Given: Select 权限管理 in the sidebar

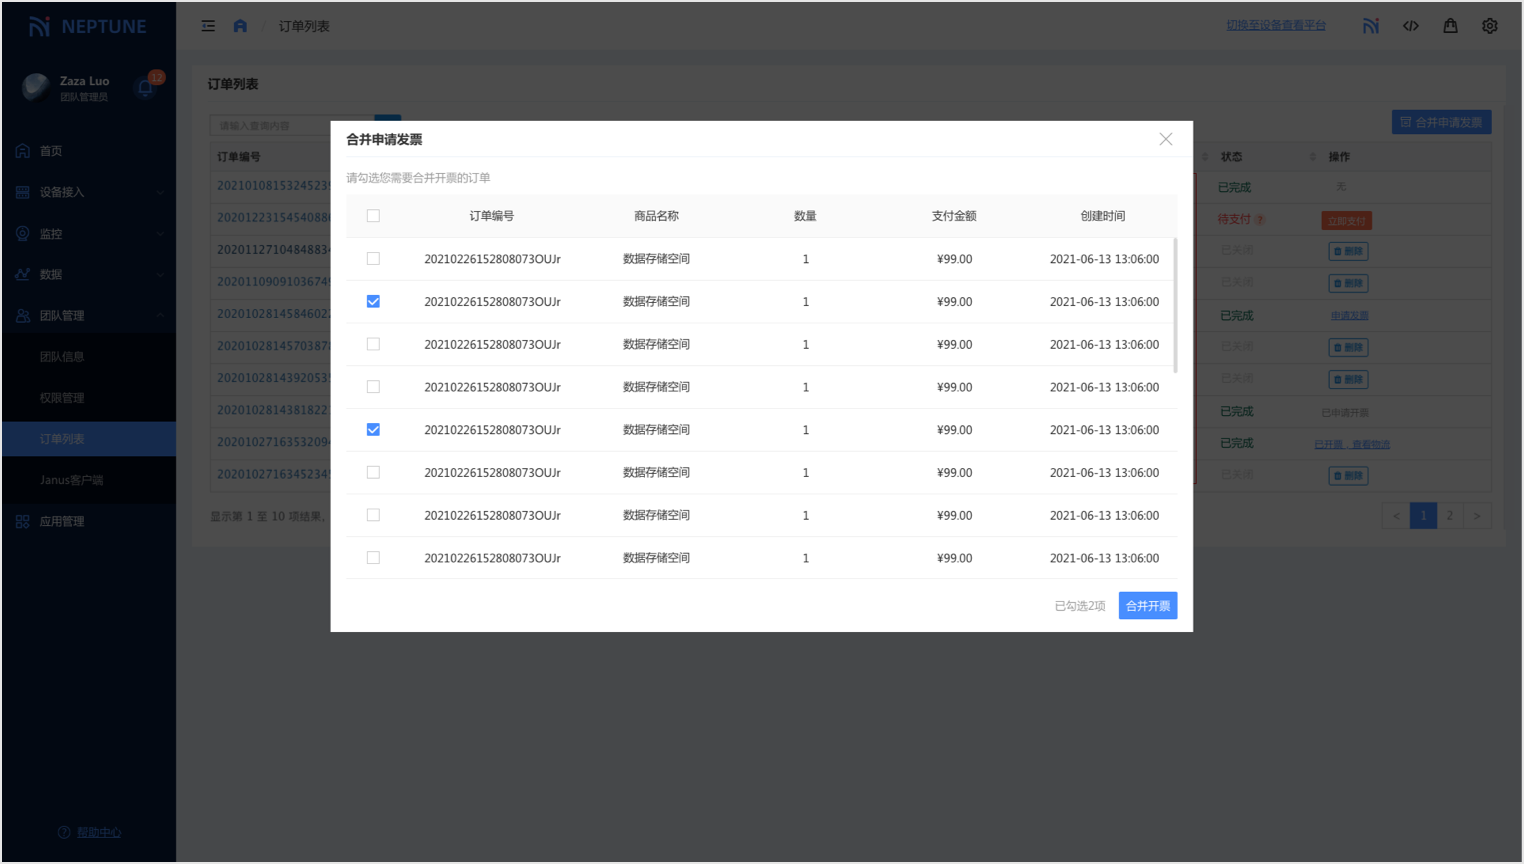Looking at the screenshot, I should tap(62, 398).
